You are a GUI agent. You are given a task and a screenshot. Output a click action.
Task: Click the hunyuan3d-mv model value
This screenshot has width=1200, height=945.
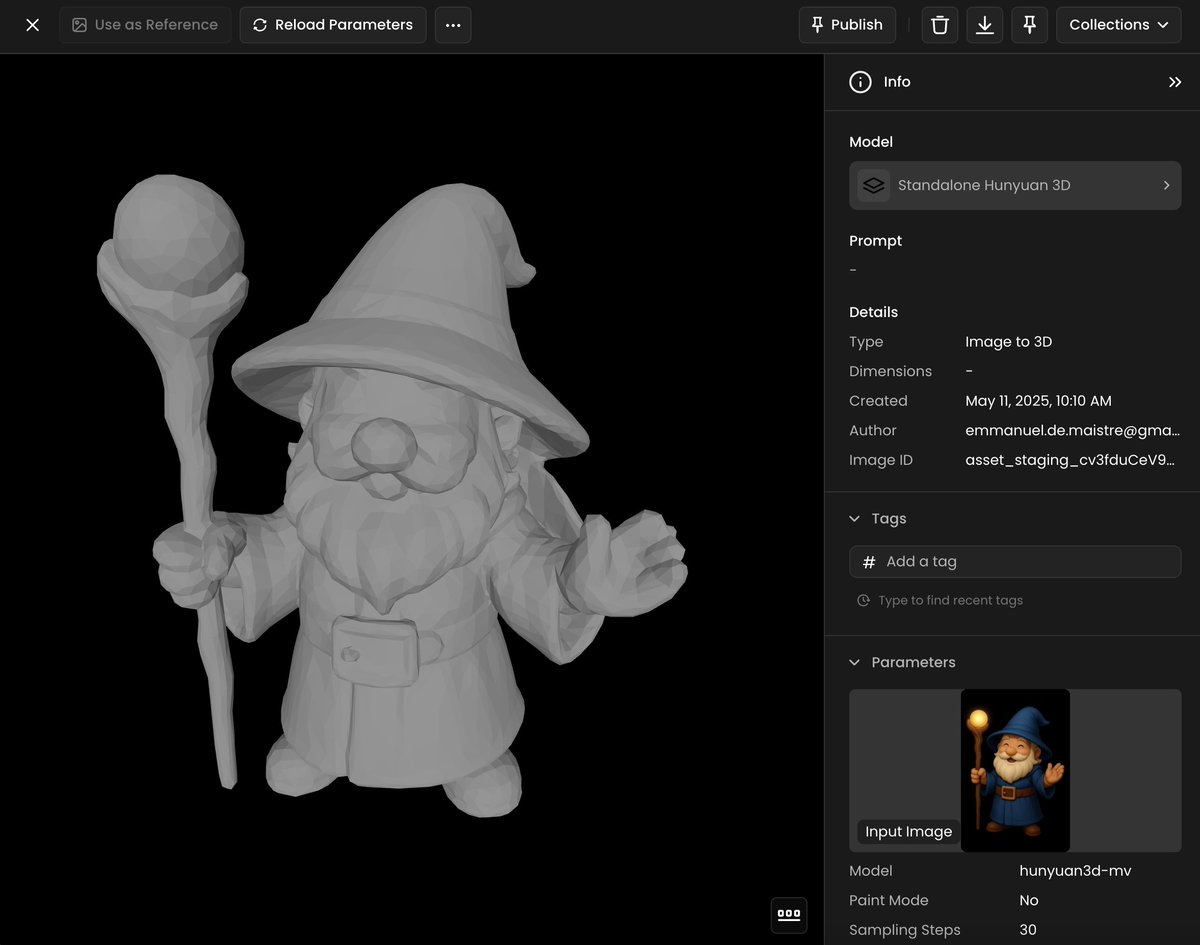(x=1075, y=871)
